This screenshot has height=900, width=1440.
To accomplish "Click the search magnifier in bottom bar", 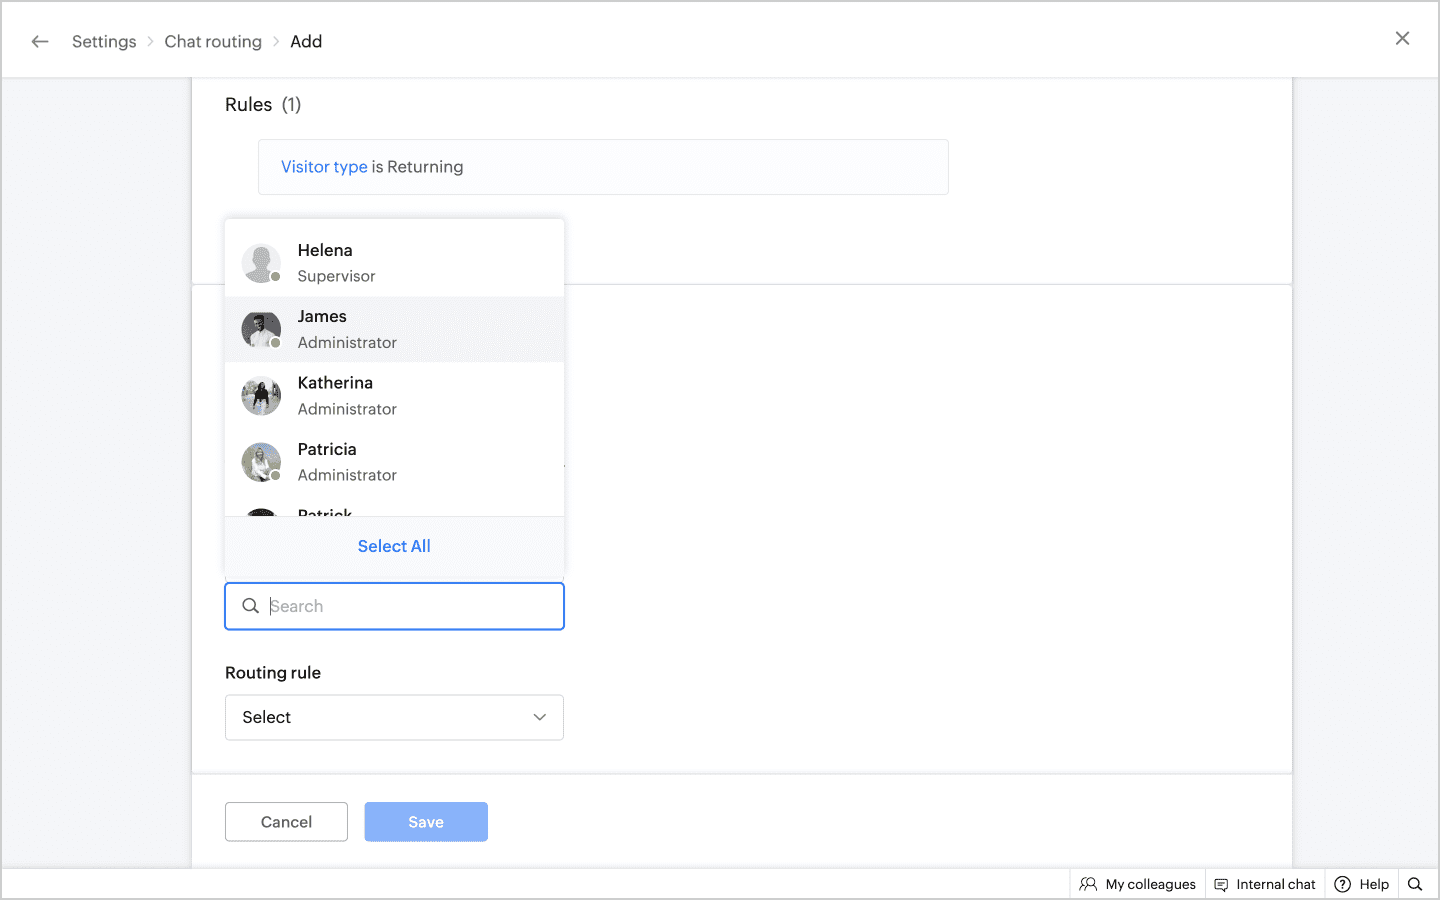I will point(1415,884).
